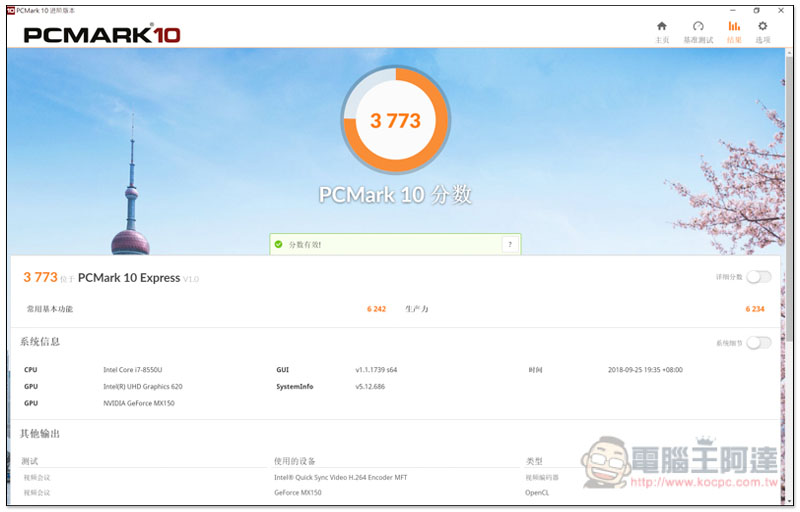Viewport: 800px width, 512px height.
Task: Click the PCMark 10 Express heading
Action: pos(129,278)
